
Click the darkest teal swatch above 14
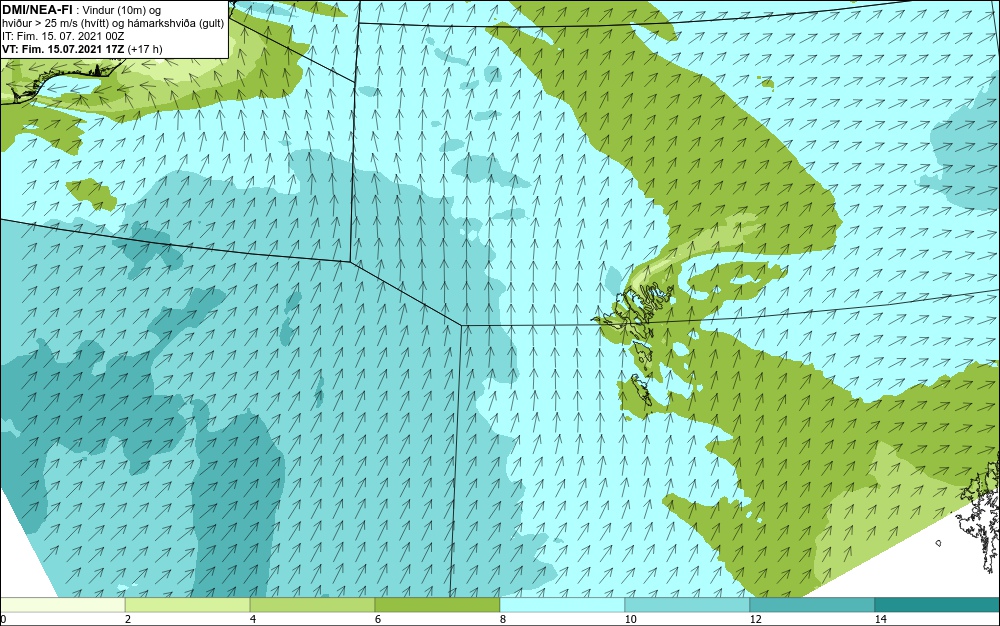pyautogui.click(x=938, y=605)
